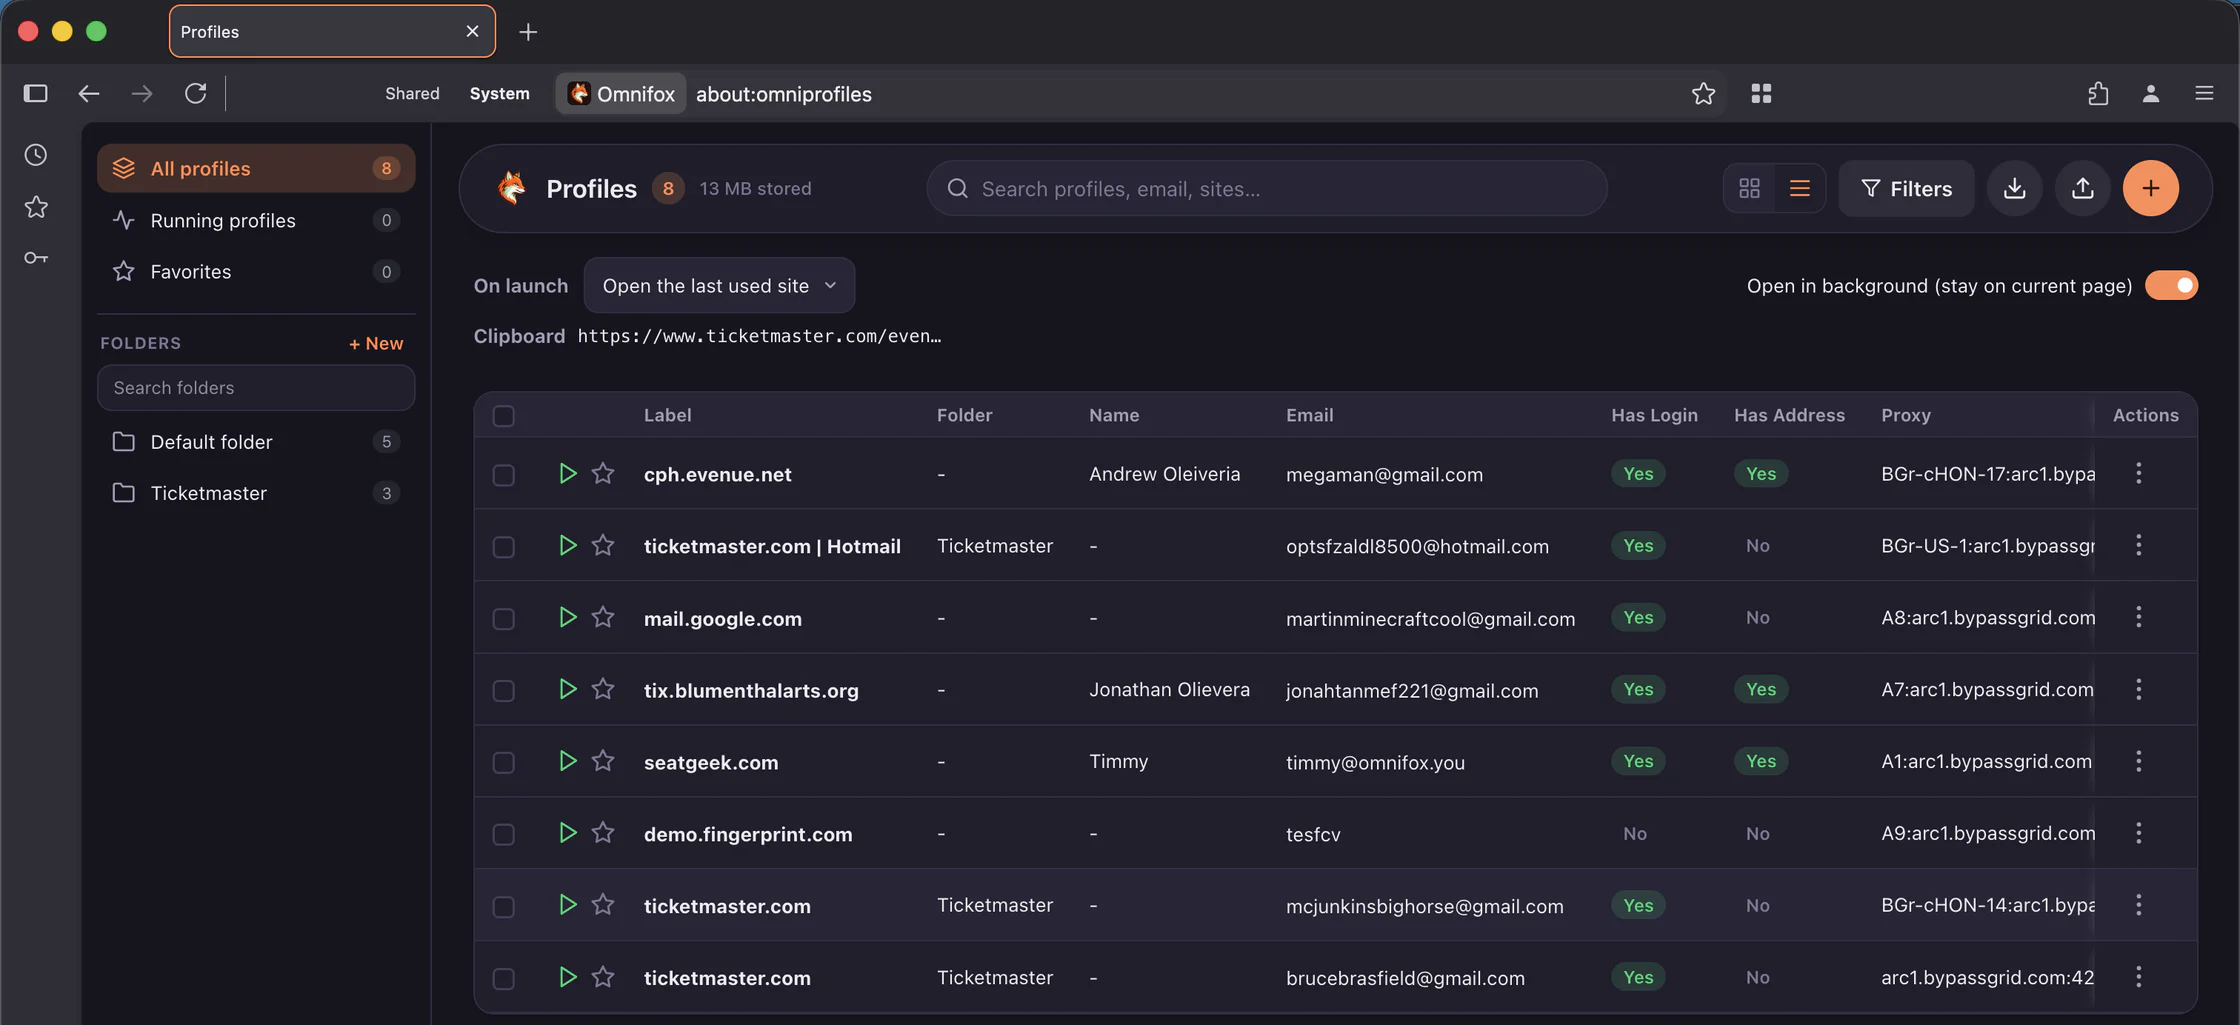Click the export upload icon
The image size is (2240, 1025).
[2082, 188]
